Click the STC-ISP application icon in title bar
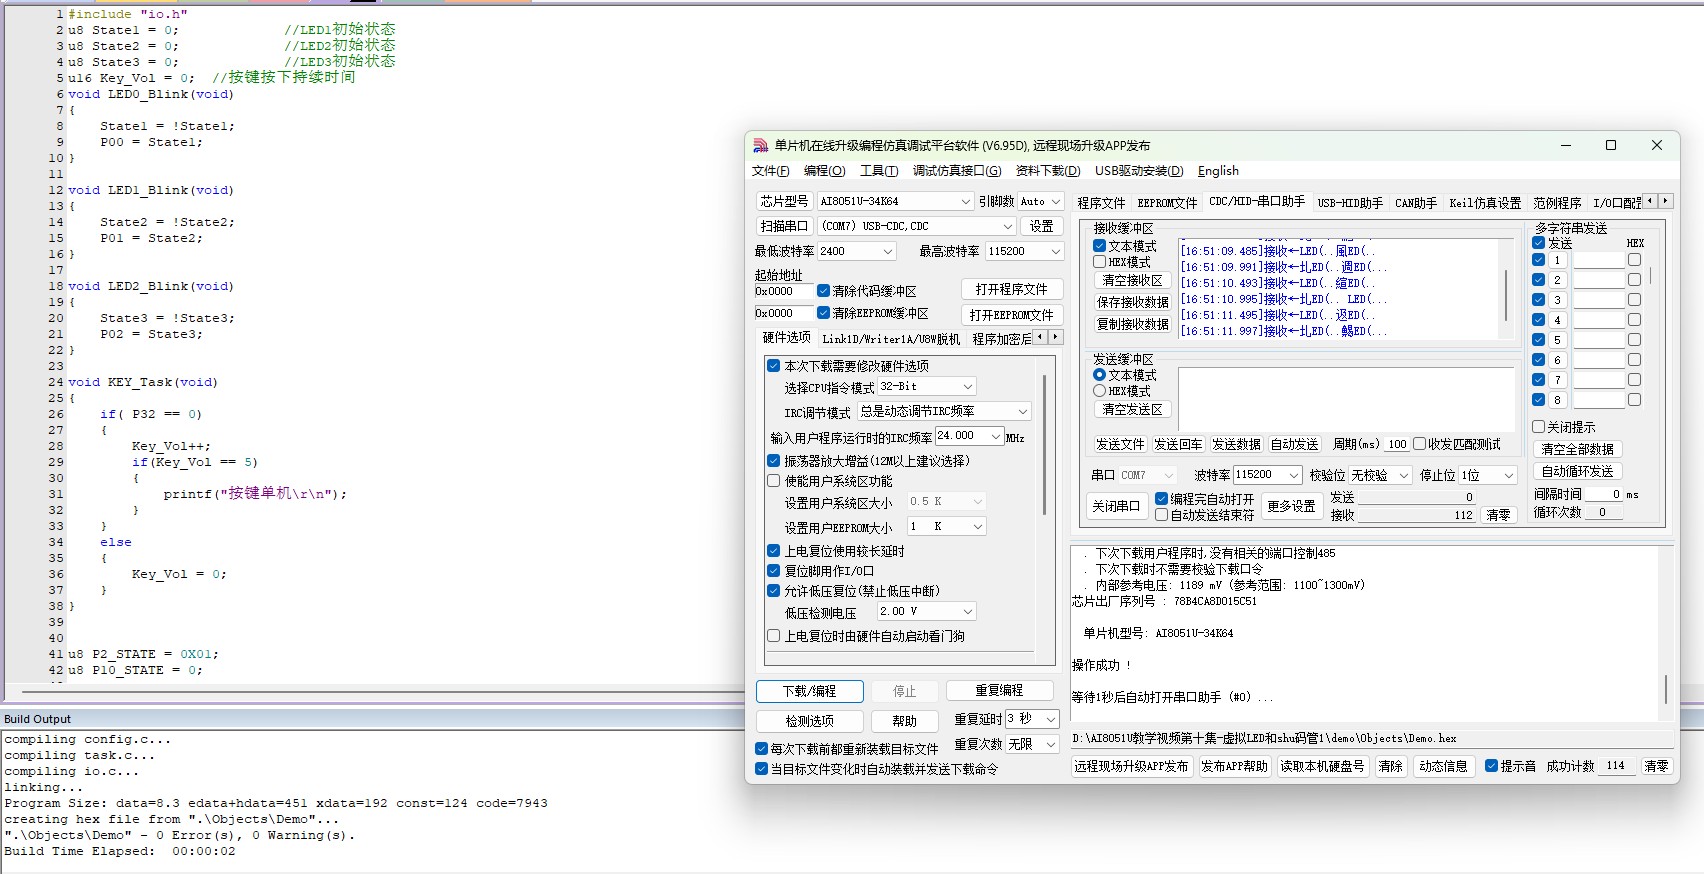The width and height of the screenshot is (1704, 874). coord(761,145)
